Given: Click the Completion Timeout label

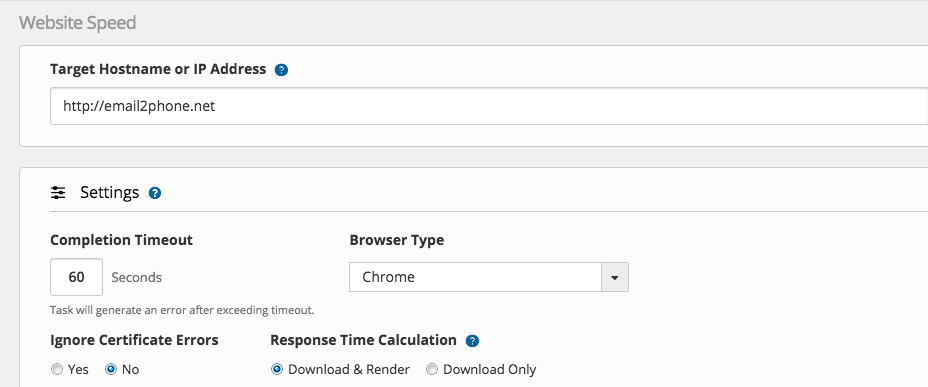Looking at the screenshot, I should (x=121, y=240).
